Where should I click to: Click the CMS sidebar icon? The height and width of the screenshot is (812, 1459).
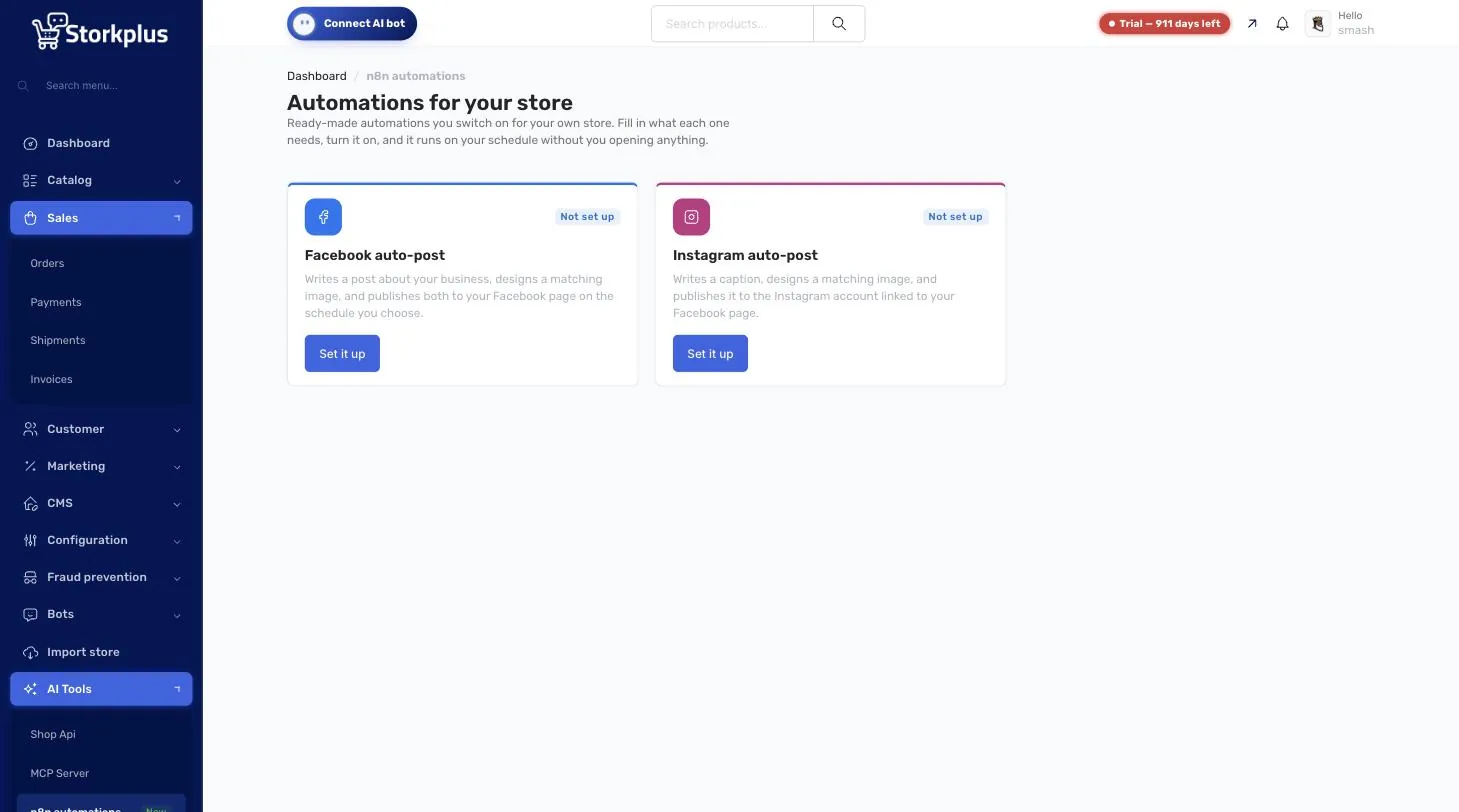30,503
